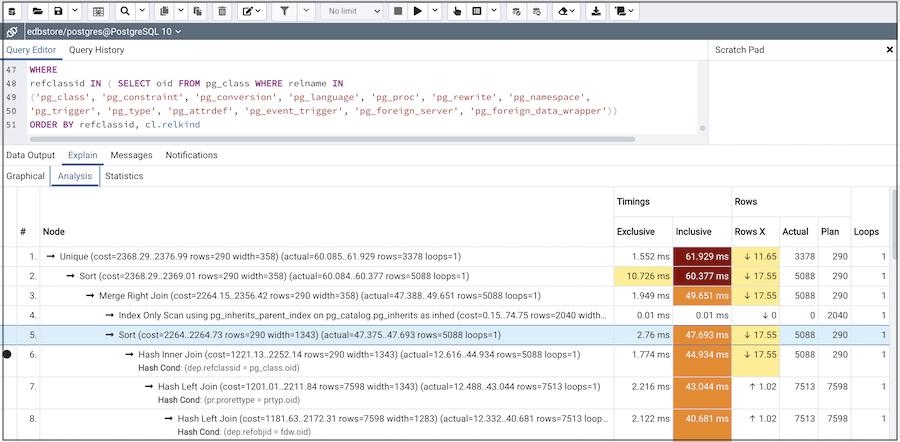Open the save options dropdown arrow
This screenshot has height=442, width=900.
pos(75,11)
